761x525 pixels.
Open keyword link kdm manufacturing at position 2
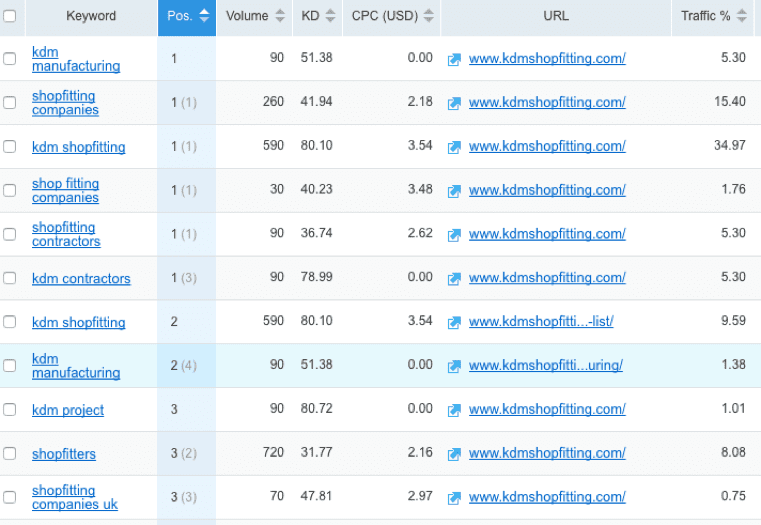click(76, 365)
